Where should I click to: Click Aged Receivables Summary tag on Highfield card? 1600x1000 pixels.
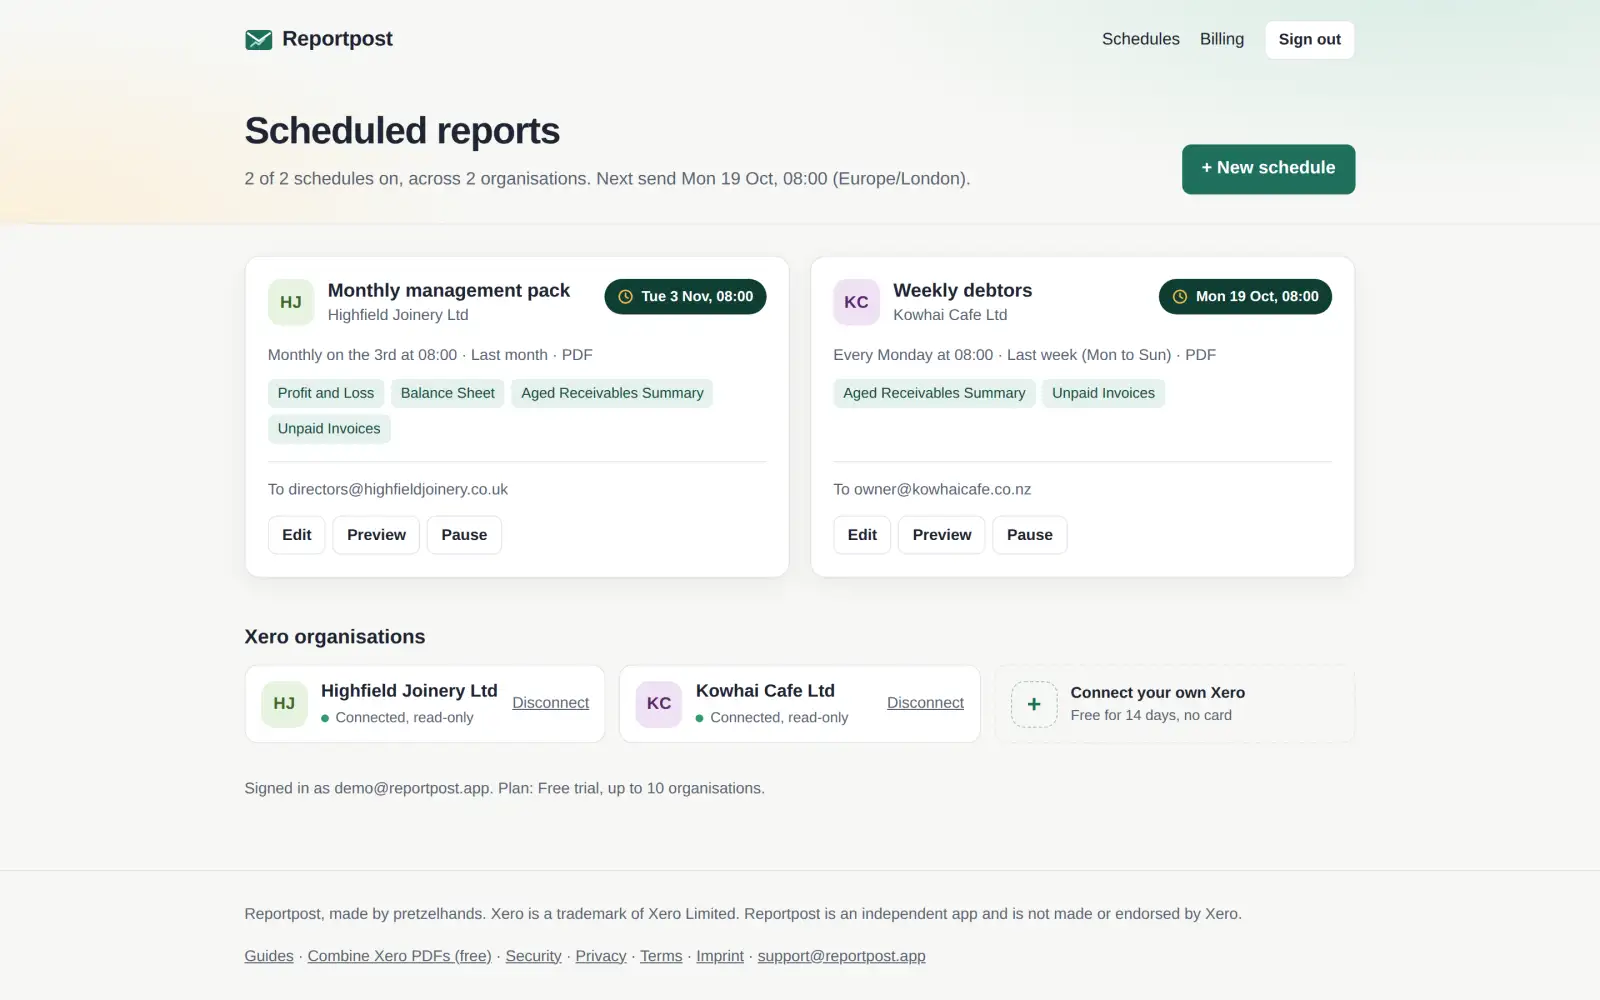[612, 393]
